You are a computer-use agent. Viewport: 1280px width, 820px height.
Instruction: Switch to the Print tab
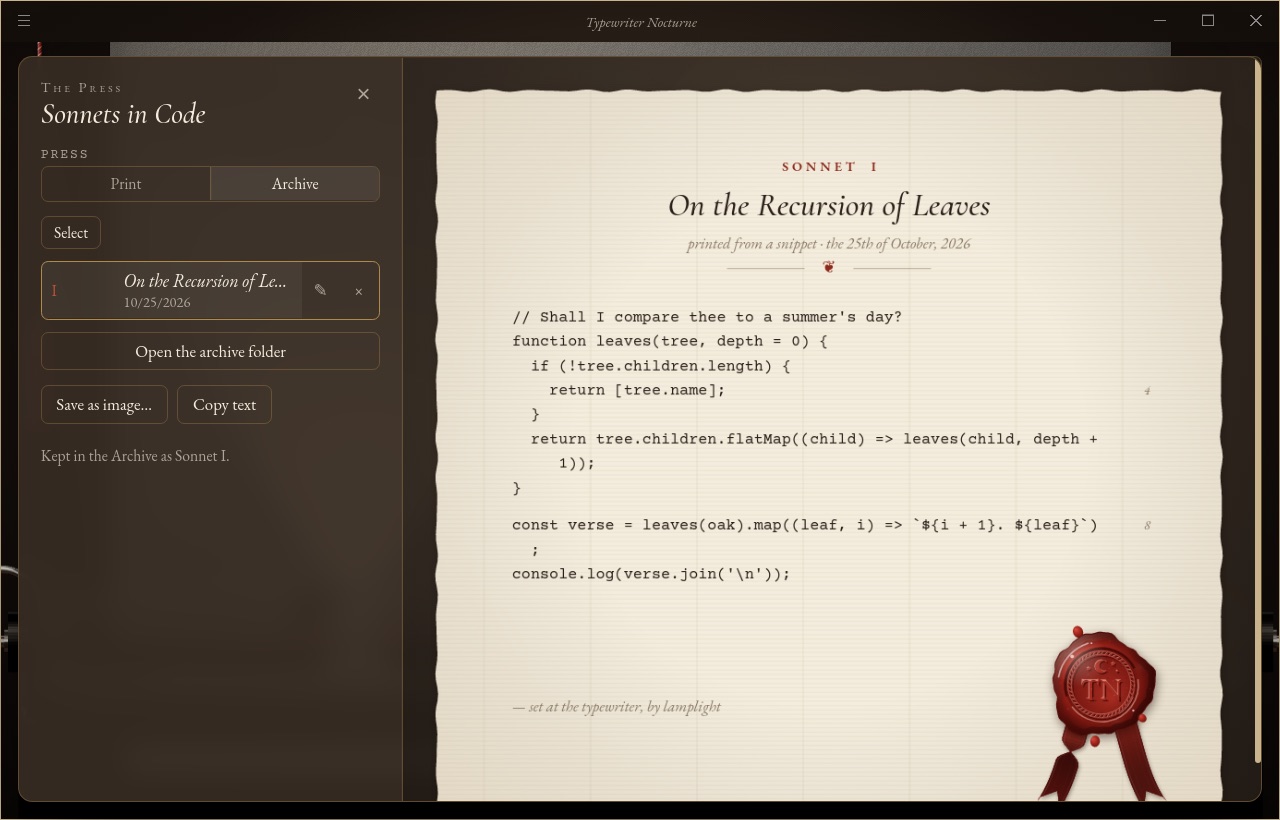tap(126, 184)
